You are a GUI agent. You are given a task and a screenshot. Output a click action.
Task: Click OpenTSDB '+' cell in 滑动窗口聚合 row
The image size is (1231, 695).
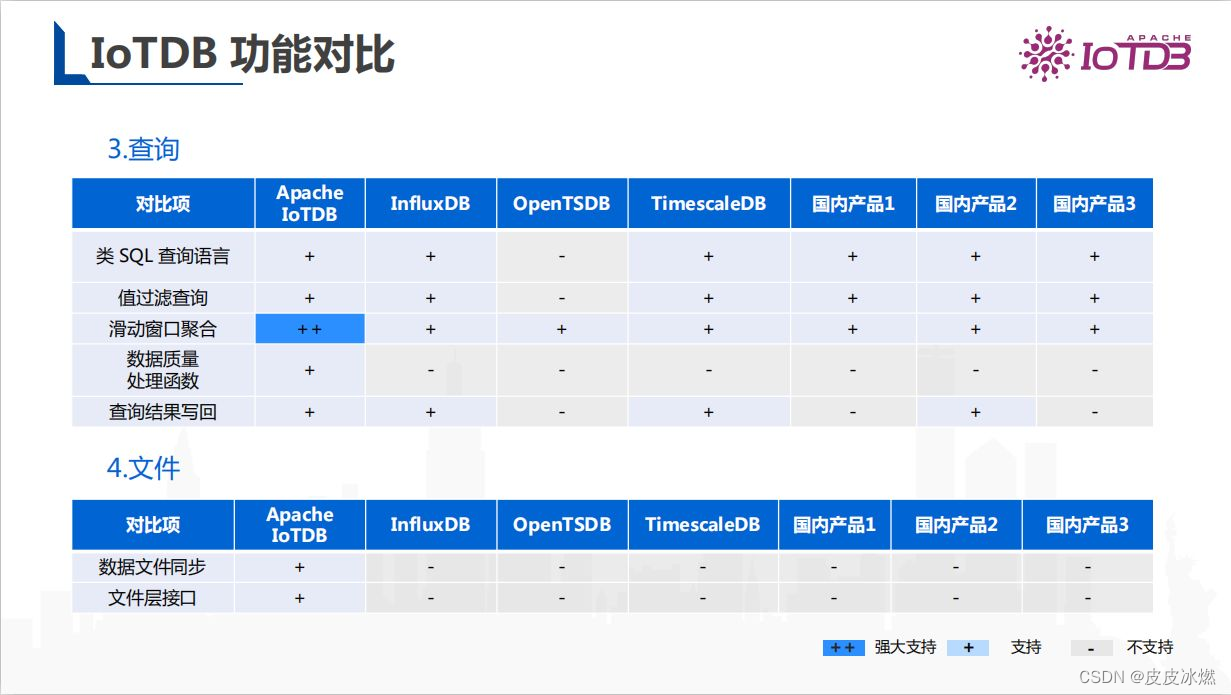[x=562, y=329]
